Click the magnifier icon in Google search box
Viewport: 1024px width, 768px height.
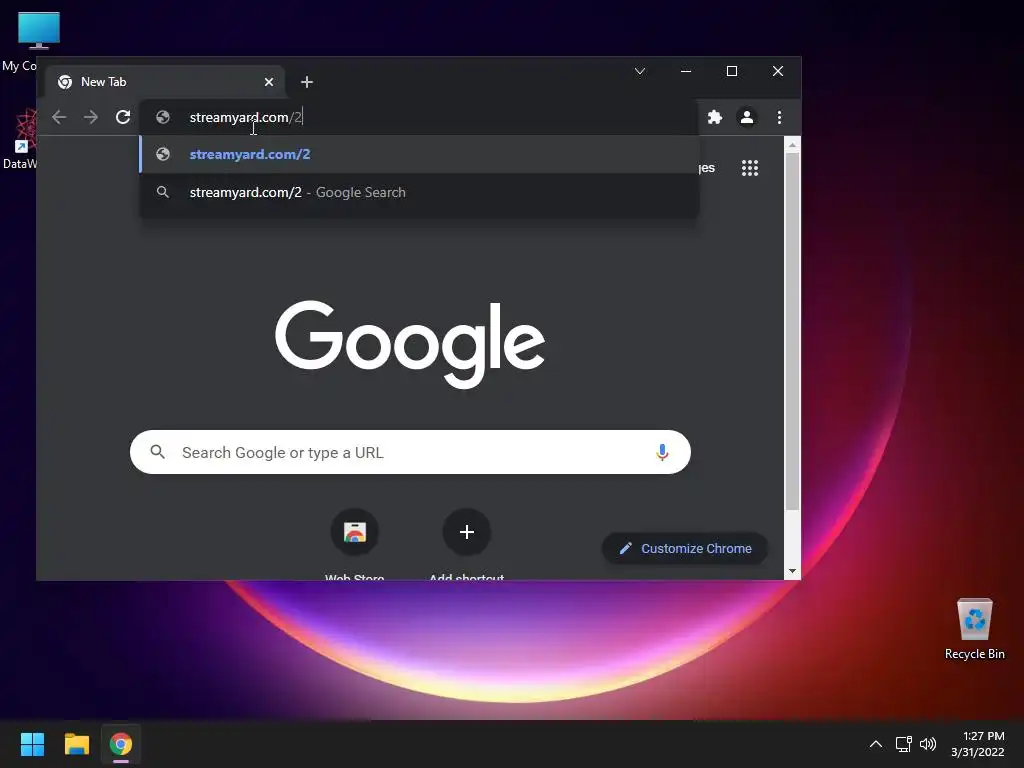[x=157, y=452]
